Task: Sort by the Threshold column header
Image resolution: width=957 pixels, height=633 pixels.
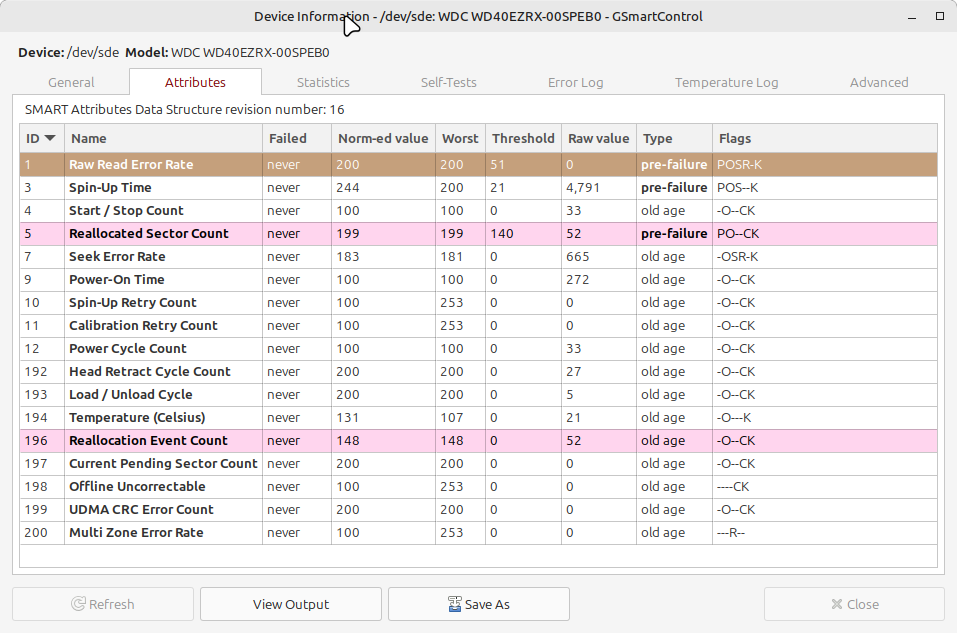Action: tap(523, 139)
